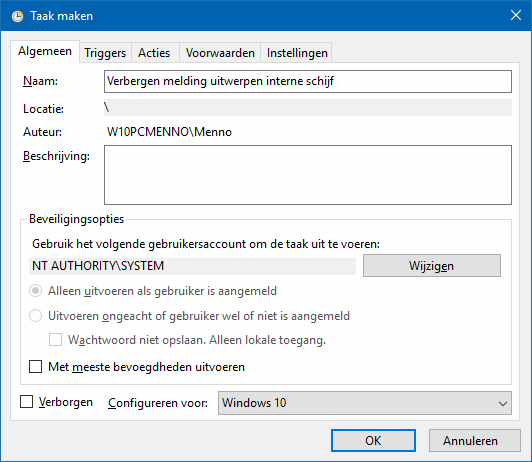This screenshot has height=462, width=532.
Task: Click into the Naam text field
Action: 308,81
